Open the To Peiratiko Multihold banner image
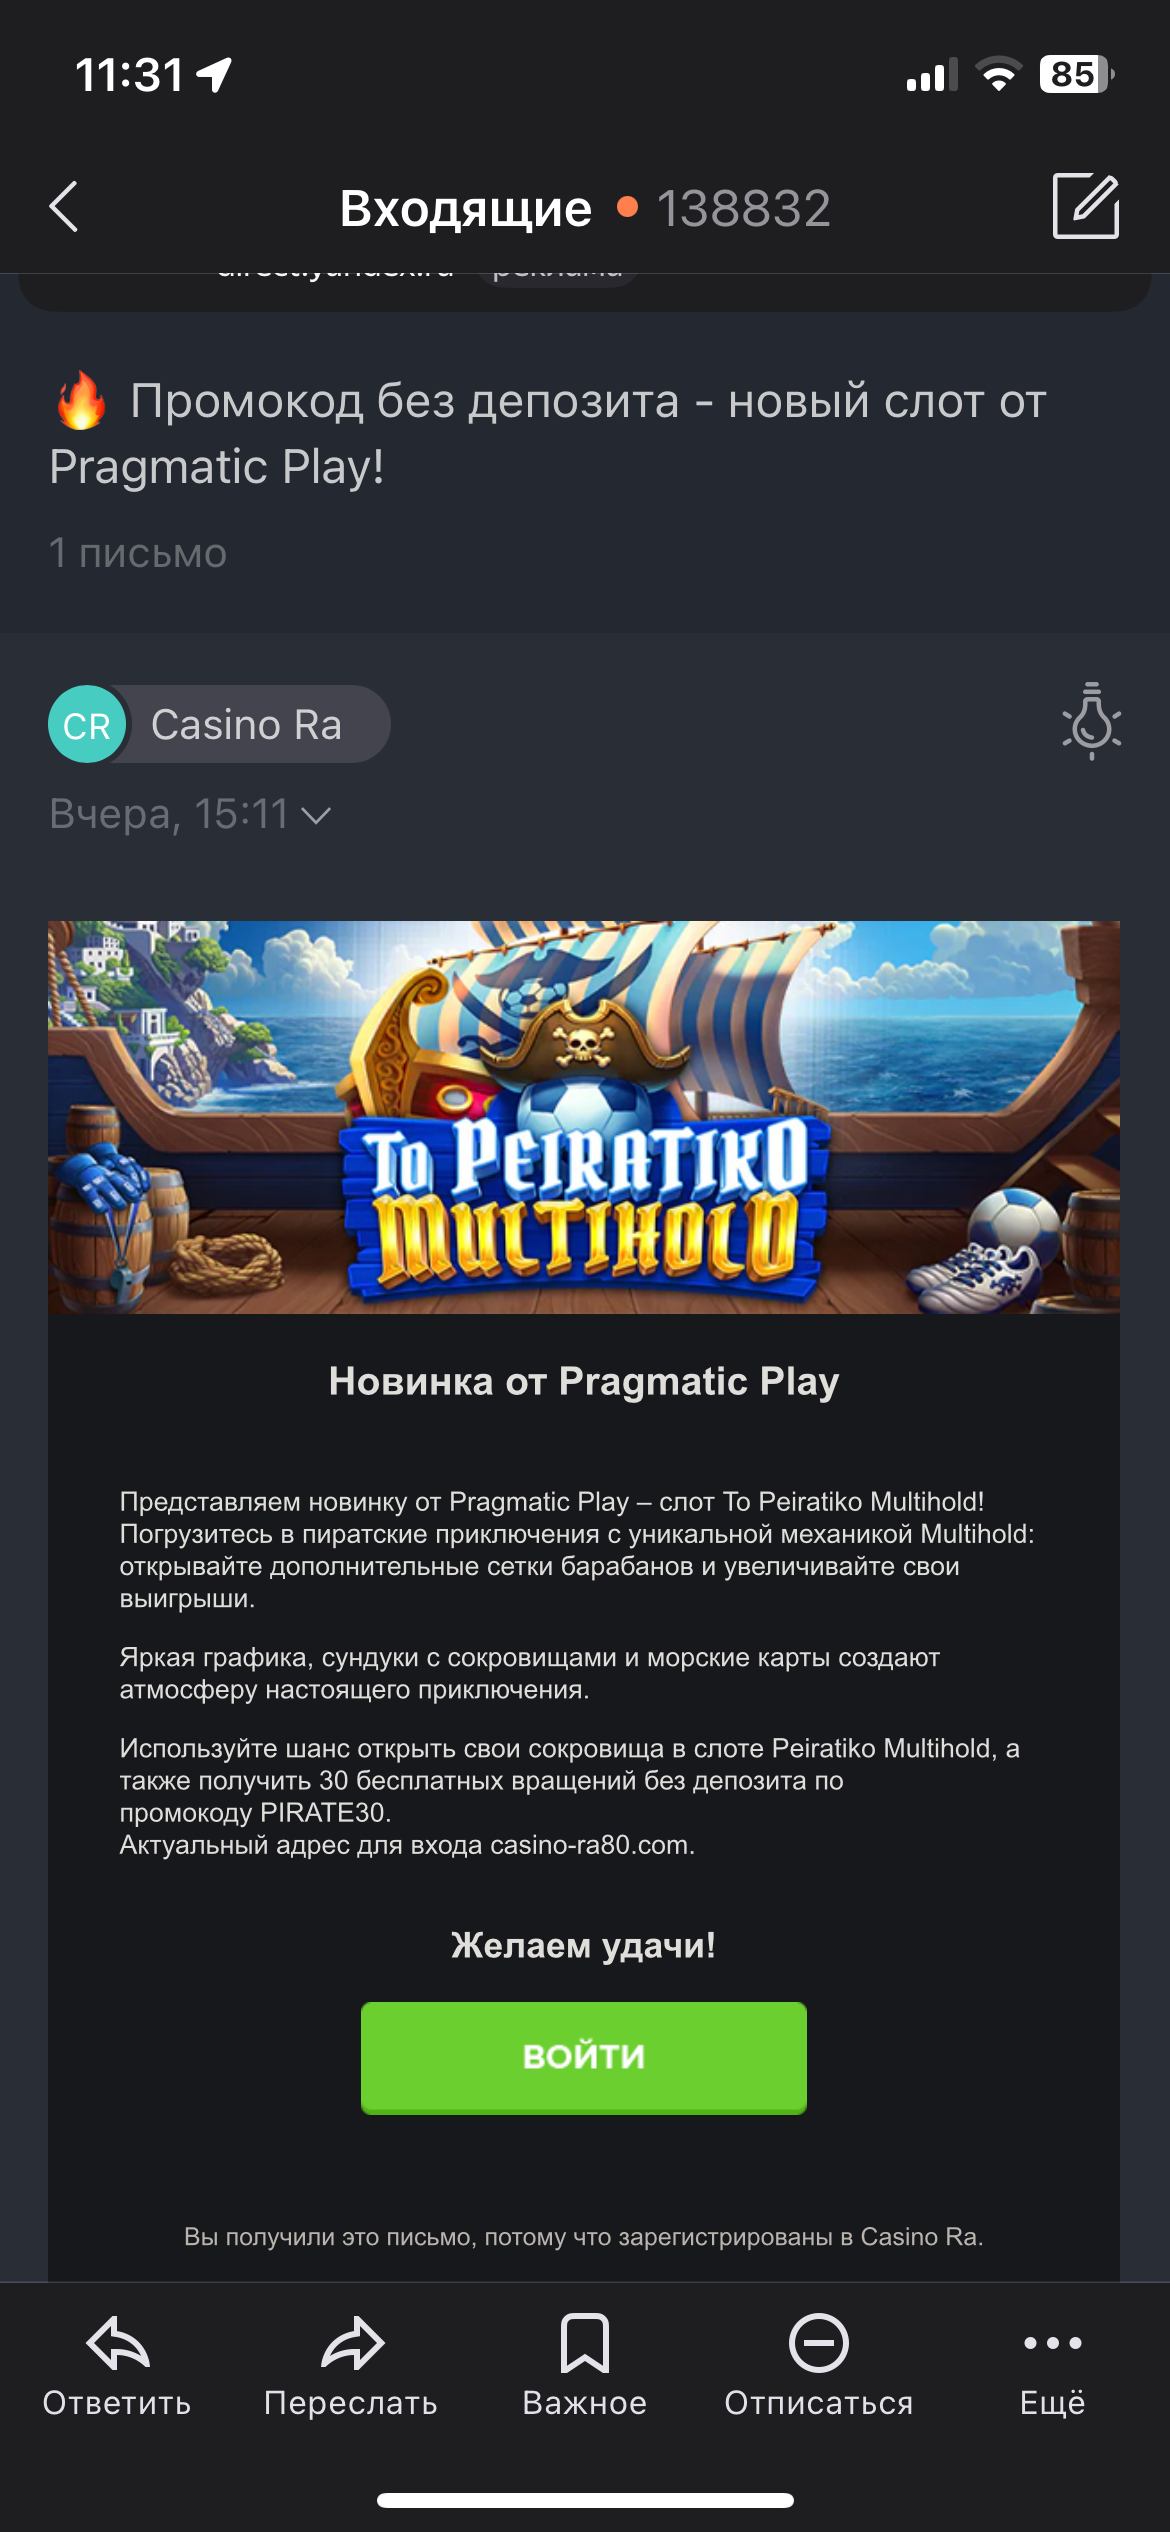The height and width of the screenshot is (2532, 1170). point(584,1117)
